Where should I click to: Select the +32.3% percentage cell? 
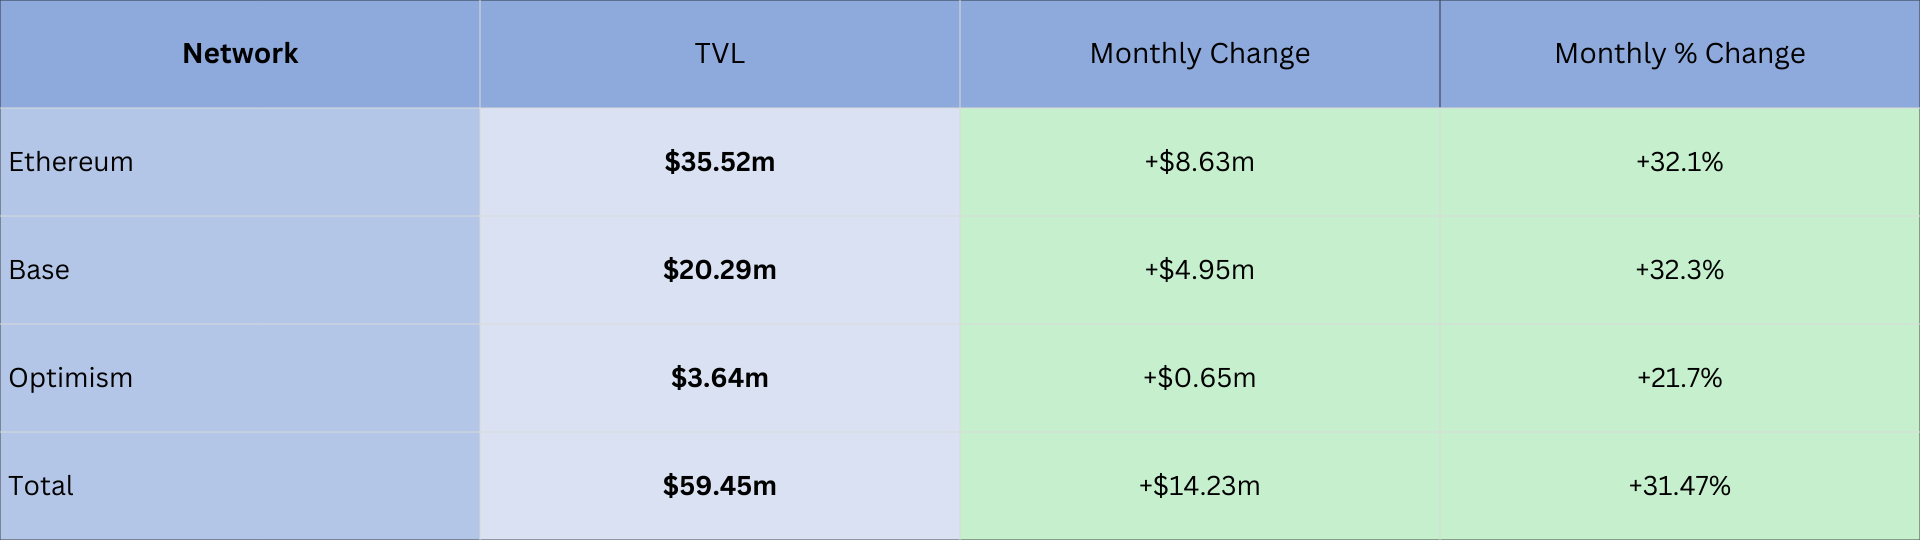(1679, 270)
